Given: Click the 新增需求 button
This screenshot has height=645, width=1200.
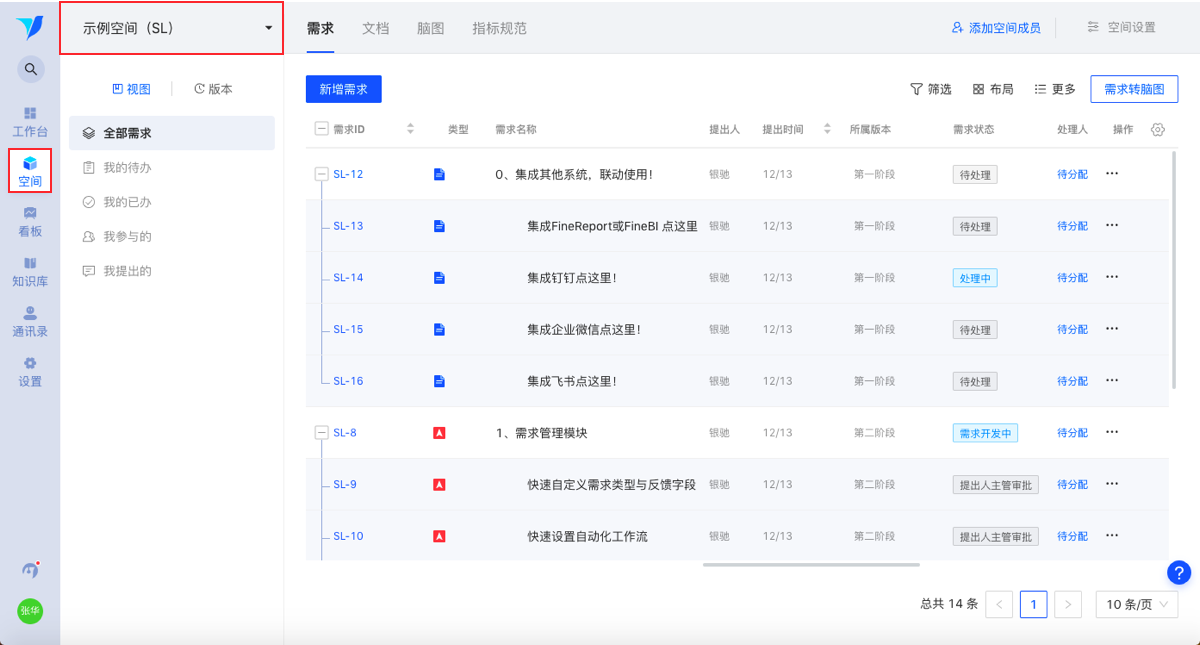Looking at the screenshot, I should point(343,89).
